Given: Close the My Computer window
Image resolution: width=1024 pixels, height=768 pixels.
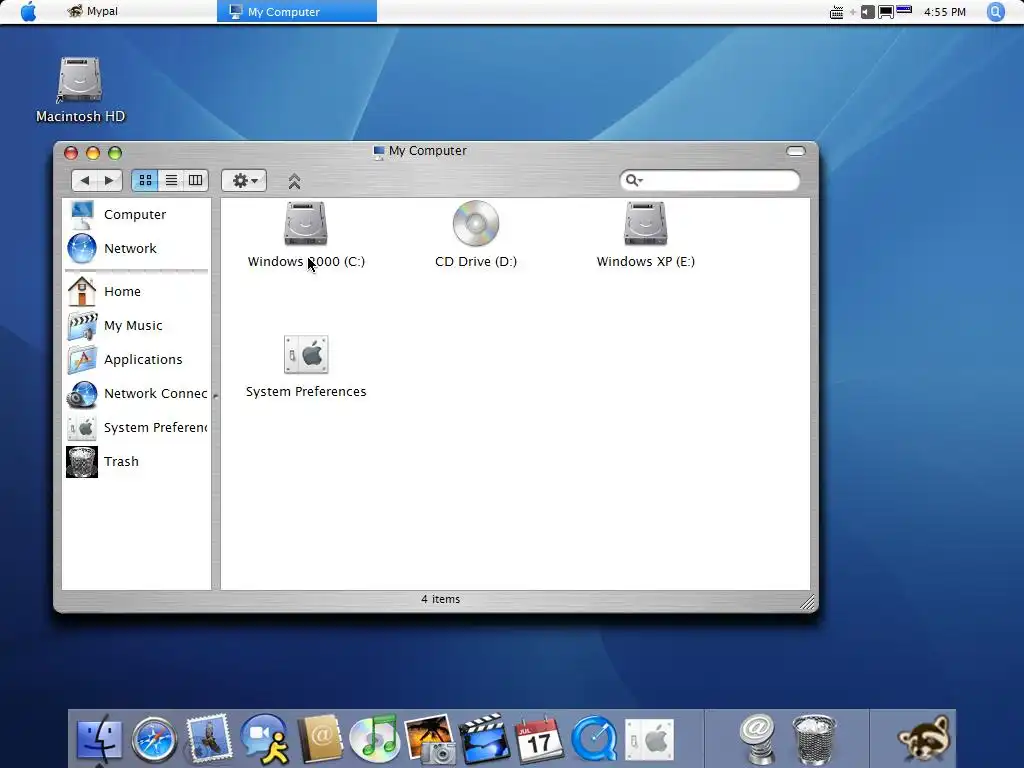Looking at the screenshot, I should pyautogui.click(x=71, y=153).
